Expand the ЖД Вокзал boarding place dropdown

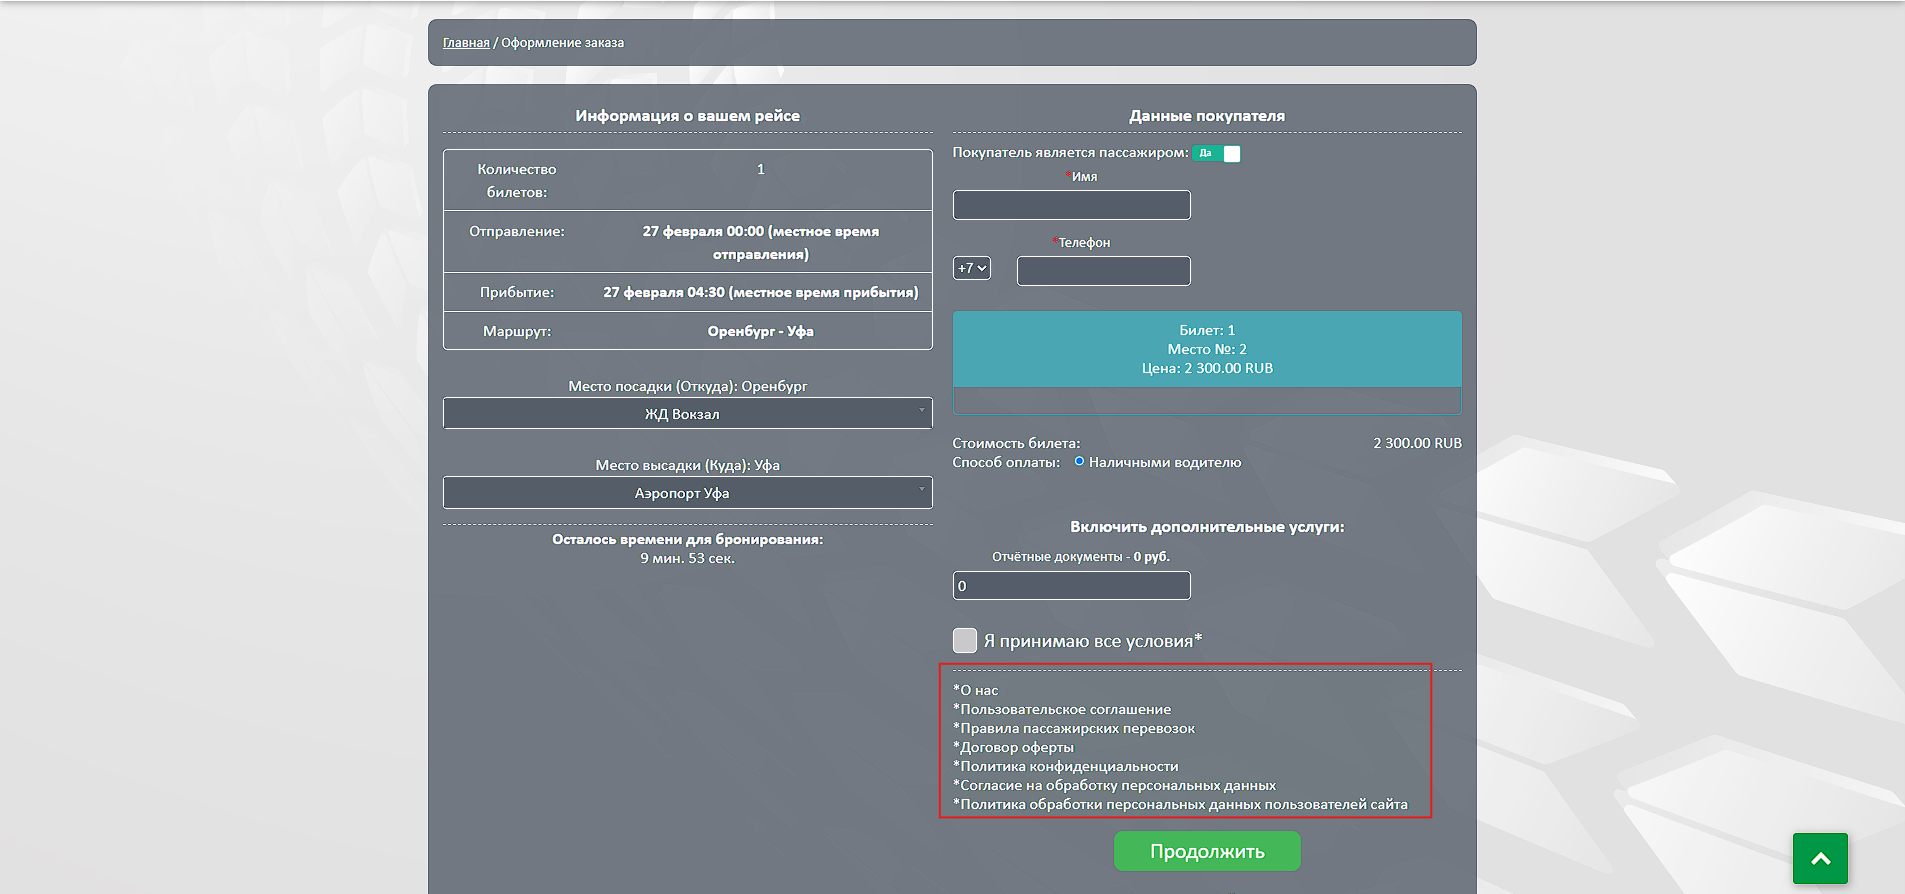(687, 413)
